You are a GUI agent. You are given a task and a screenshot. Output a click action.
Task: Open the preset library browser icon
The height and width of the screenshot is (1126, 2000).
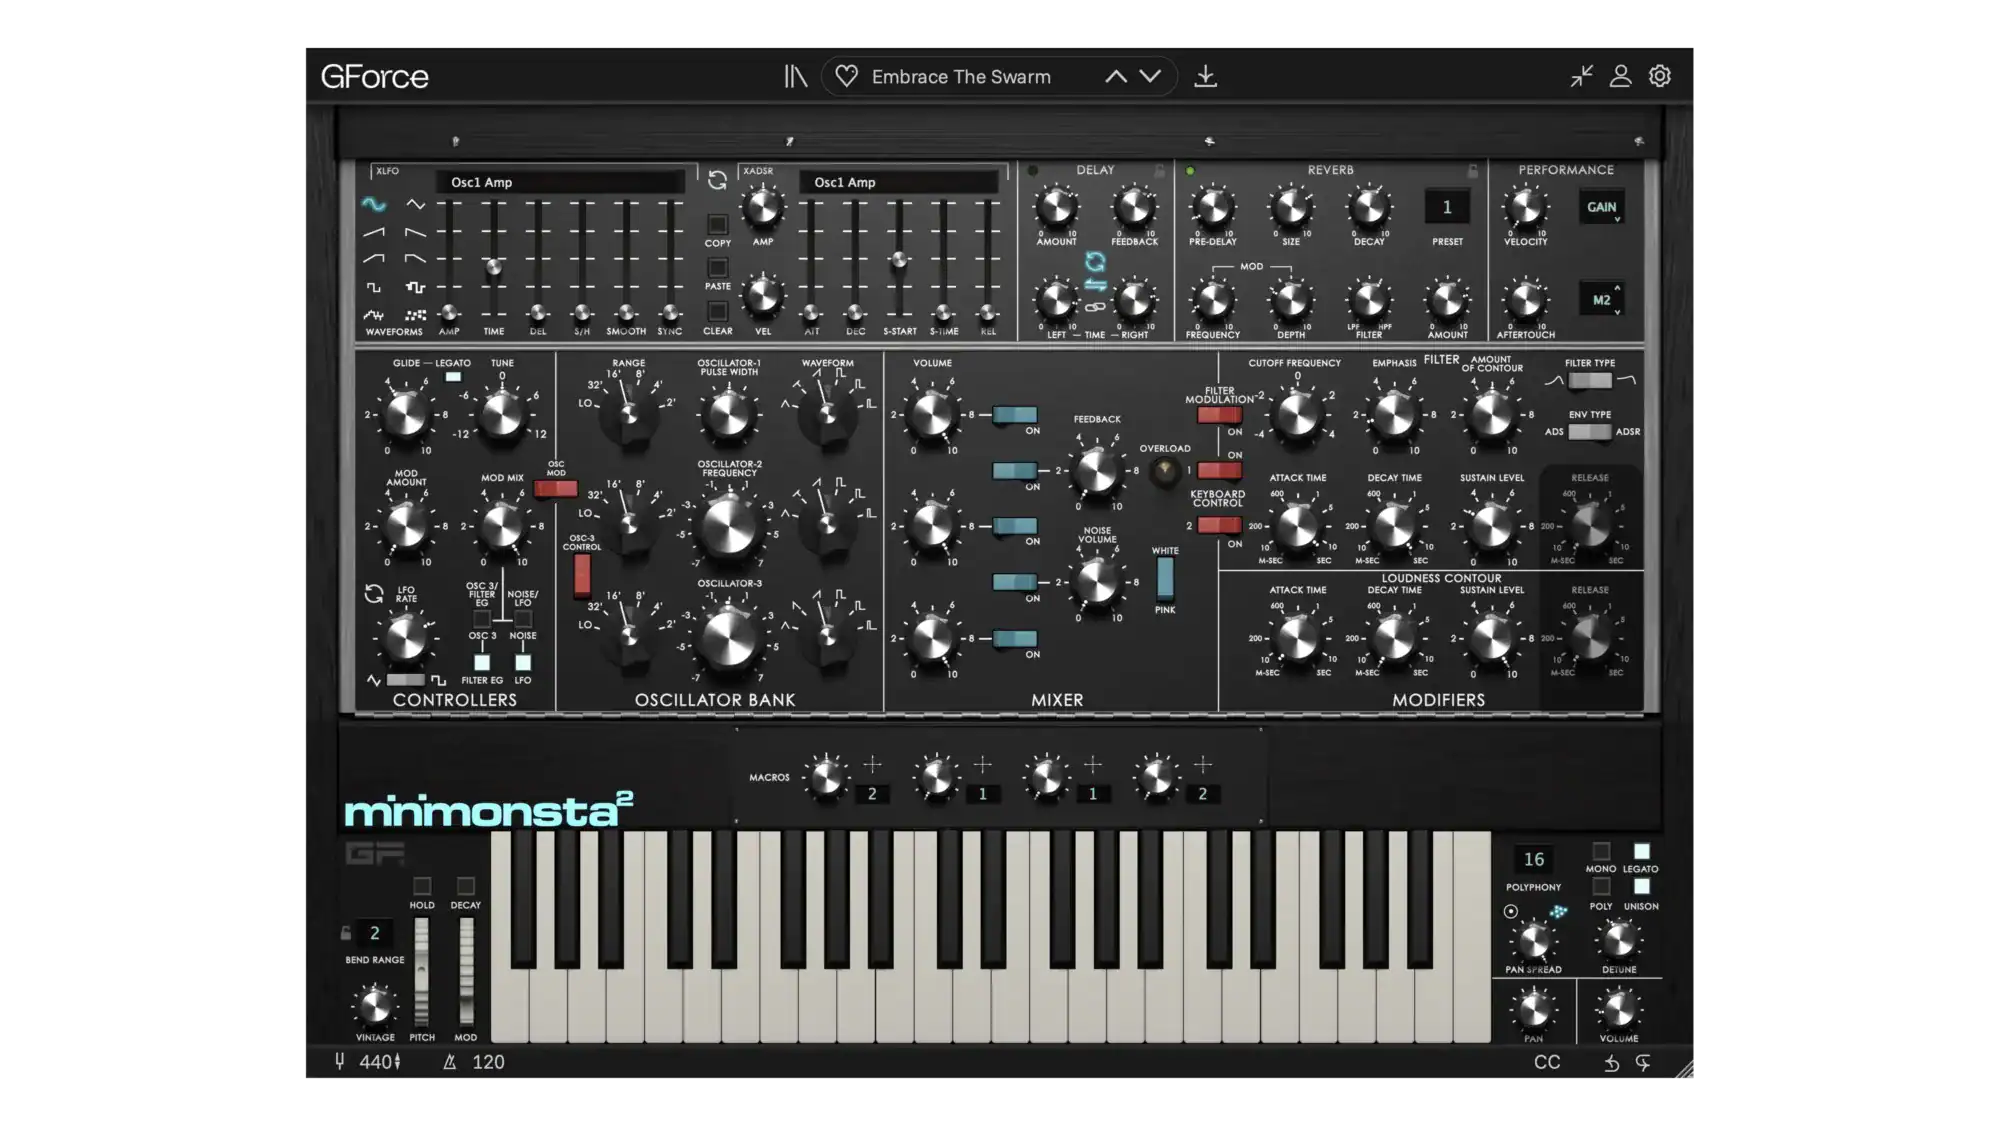pyautogui.click(x=795, y=76)
